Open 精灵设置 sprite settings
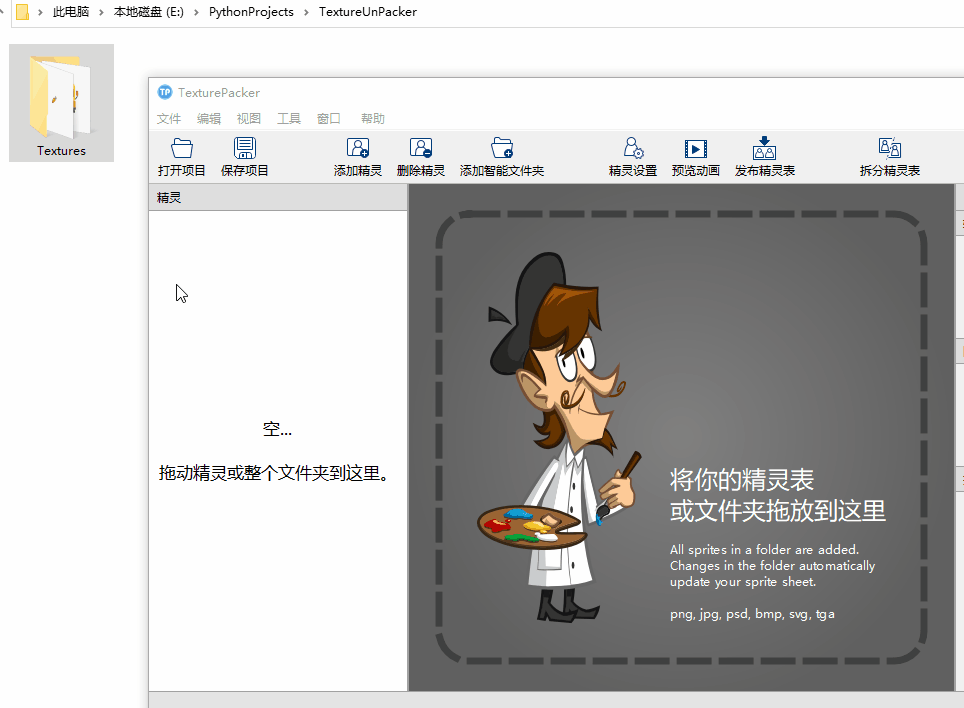The height and width of the screenshot is (708, 964). 633,157
